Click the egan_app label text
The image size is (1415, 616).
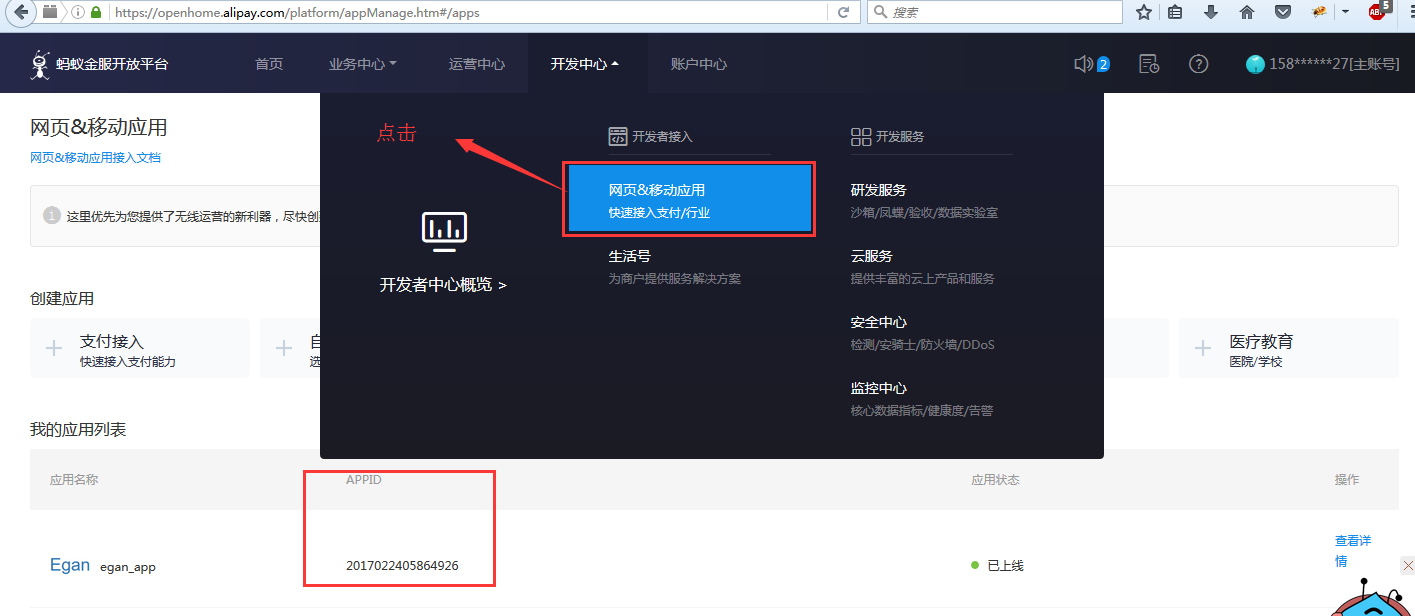point(128,567)
